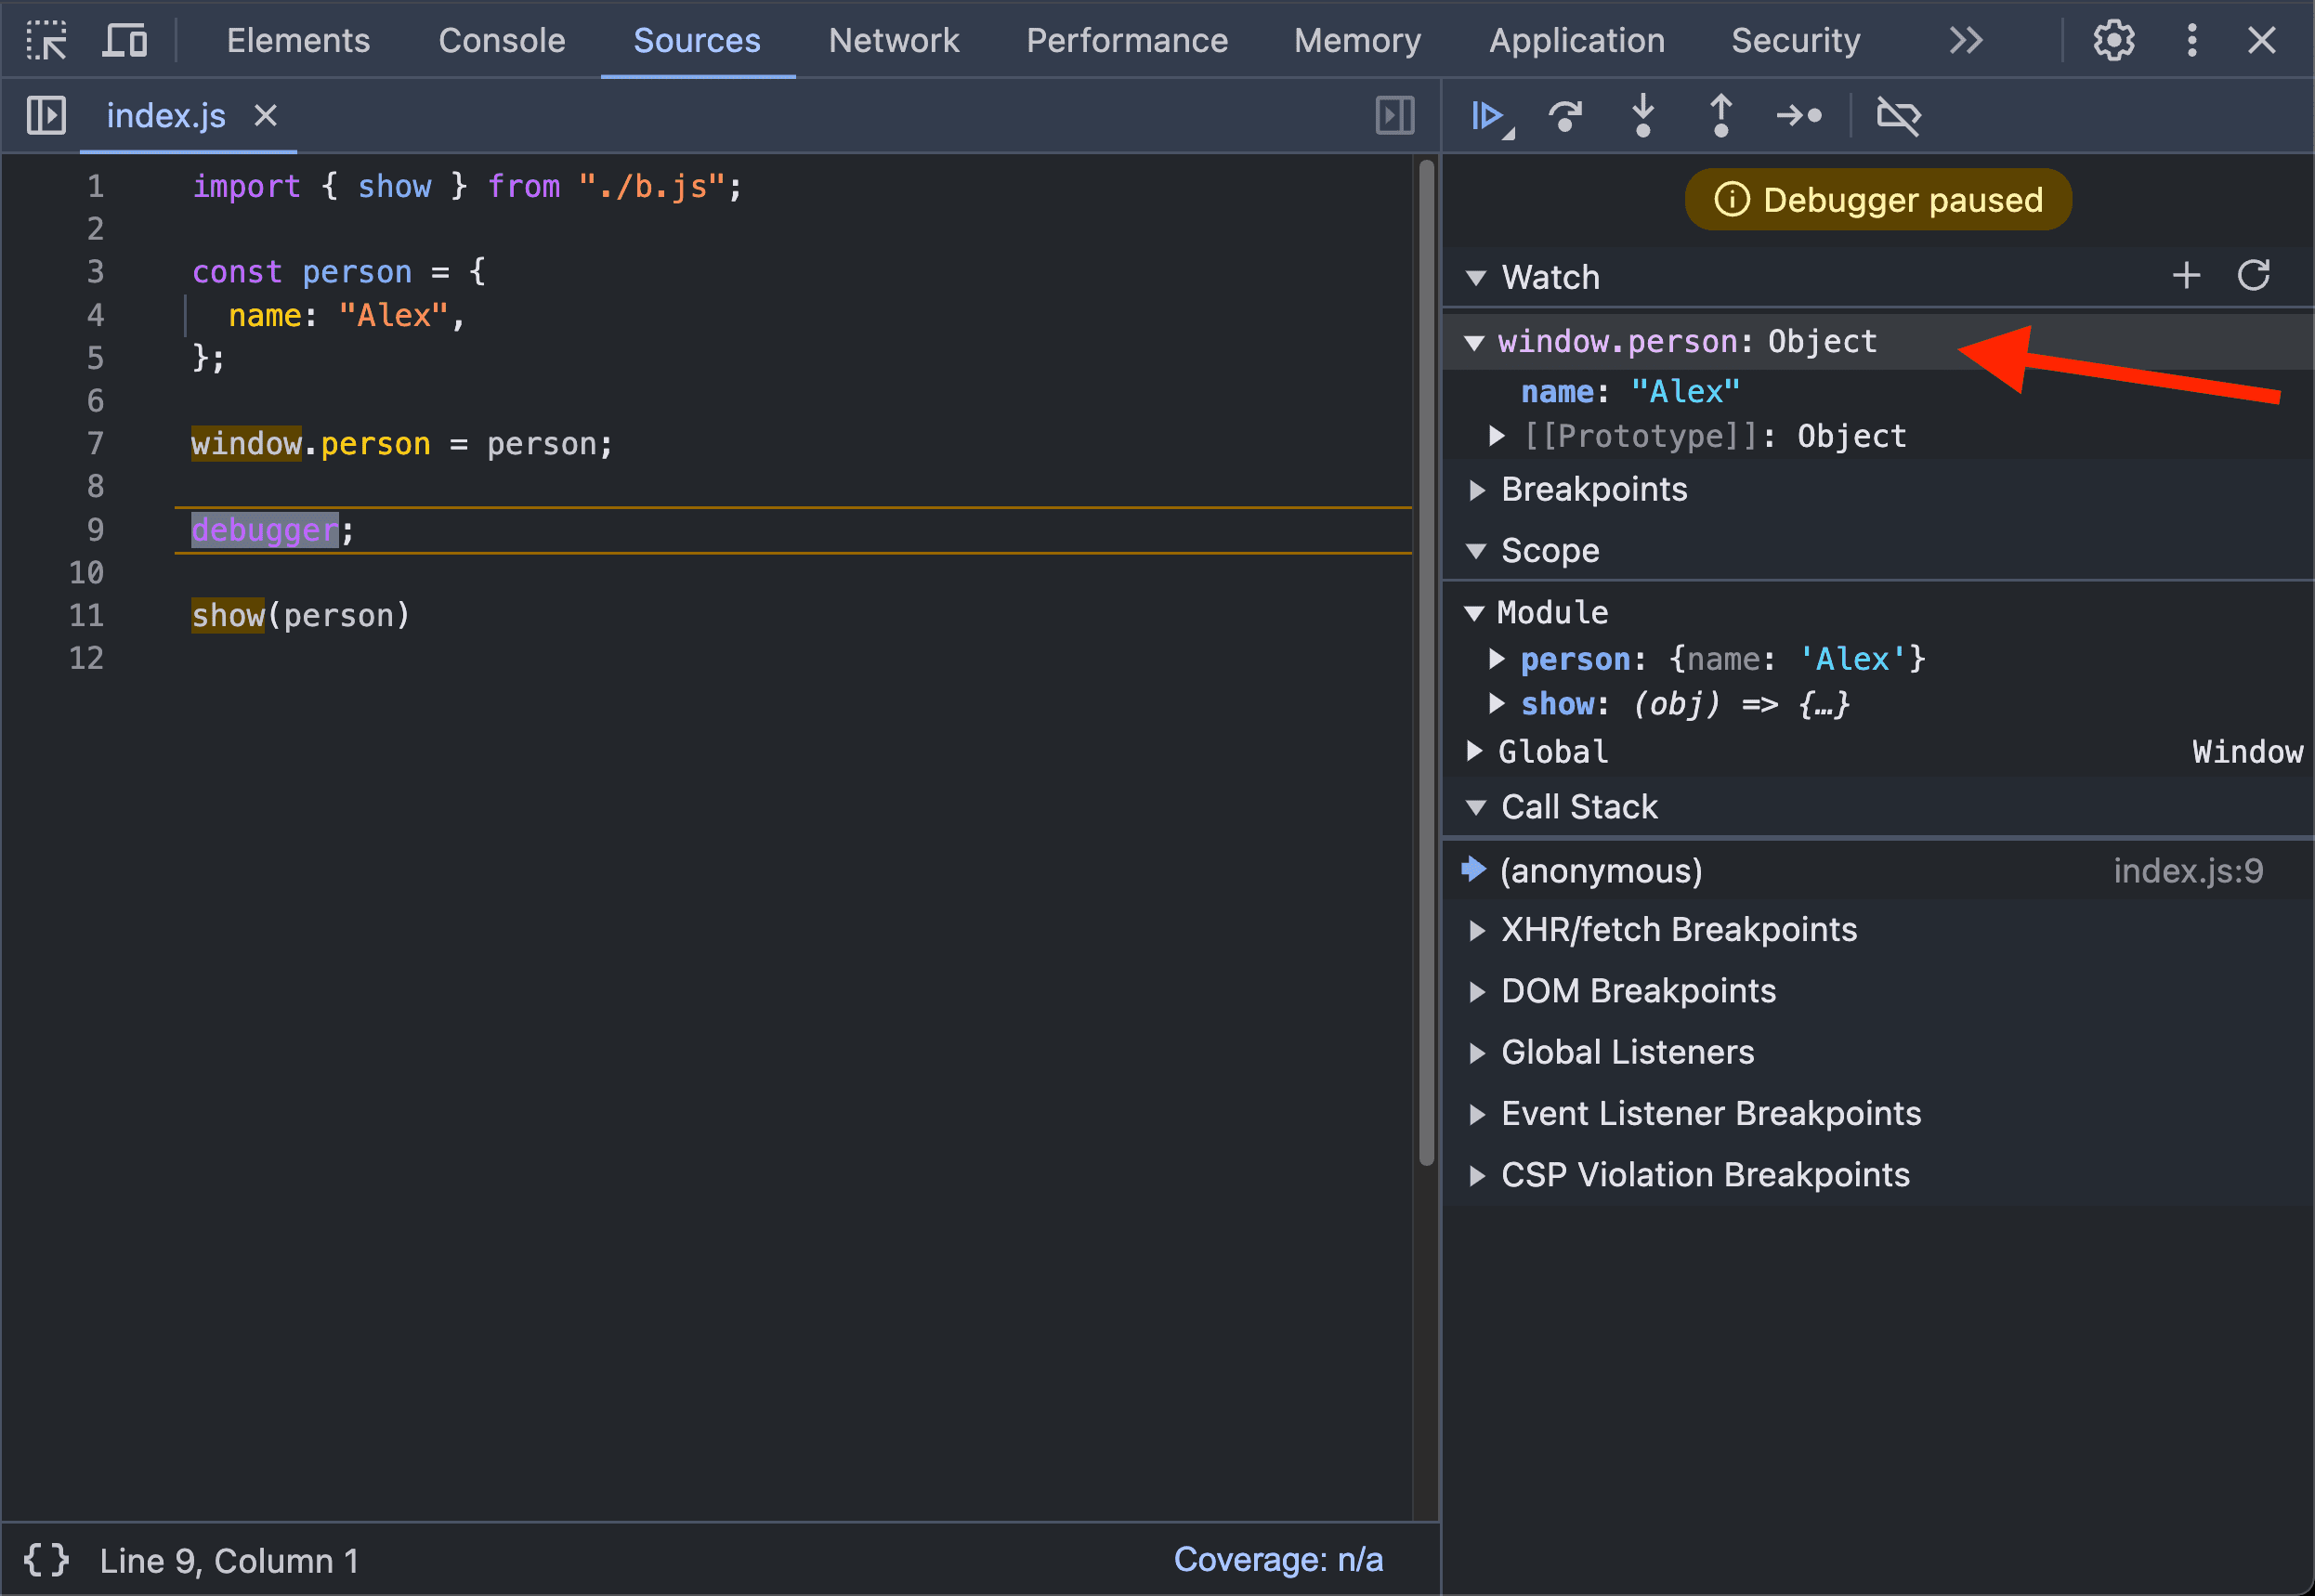Switch to the Console tab
The image size is (2315, 1596).
(x=502, y=41)
